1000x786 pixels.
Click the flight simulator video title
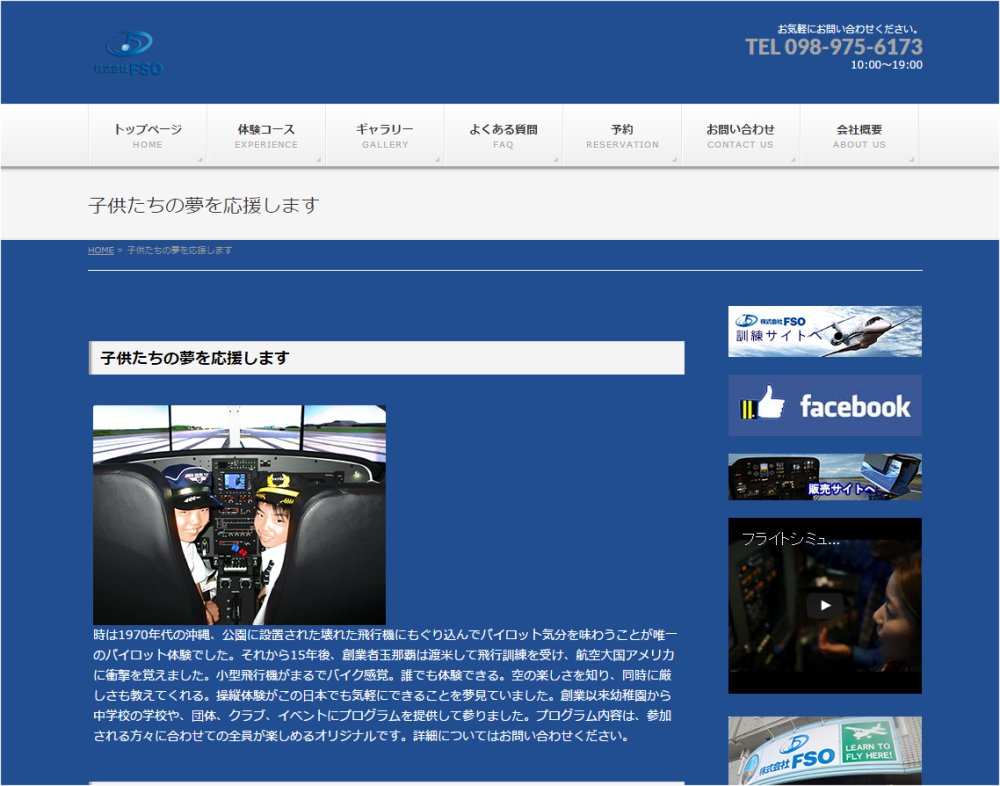(x=790, y=539)
